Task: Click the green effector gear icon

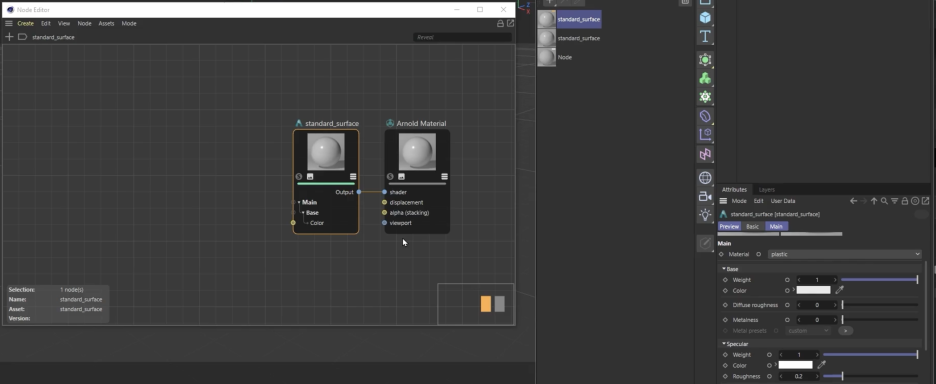Action: click(x=705, y=97)
